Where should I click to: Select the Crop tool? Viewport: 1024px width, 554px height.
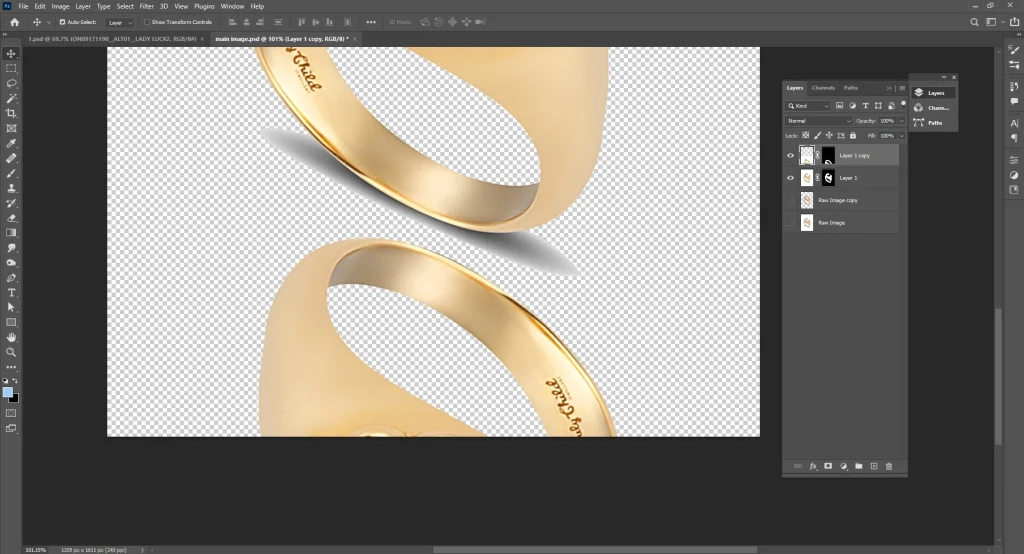click(12, 113)
